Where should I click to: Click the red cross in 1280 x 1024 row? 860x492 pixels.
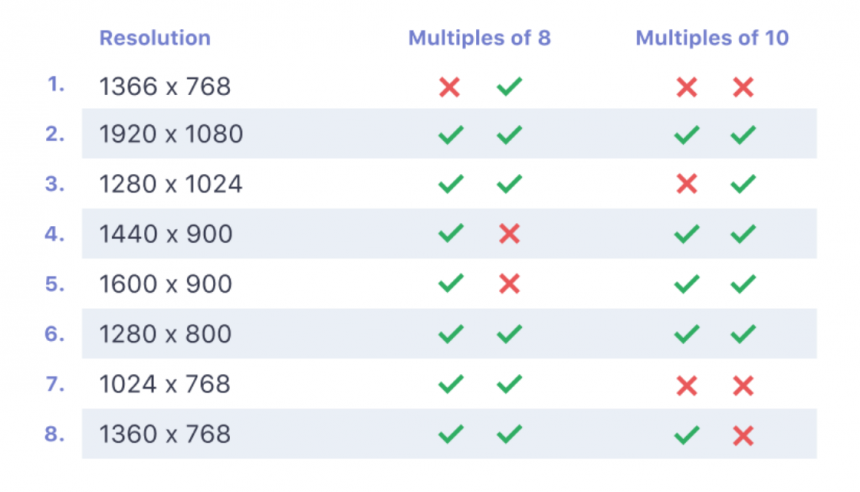click(686, 184)
